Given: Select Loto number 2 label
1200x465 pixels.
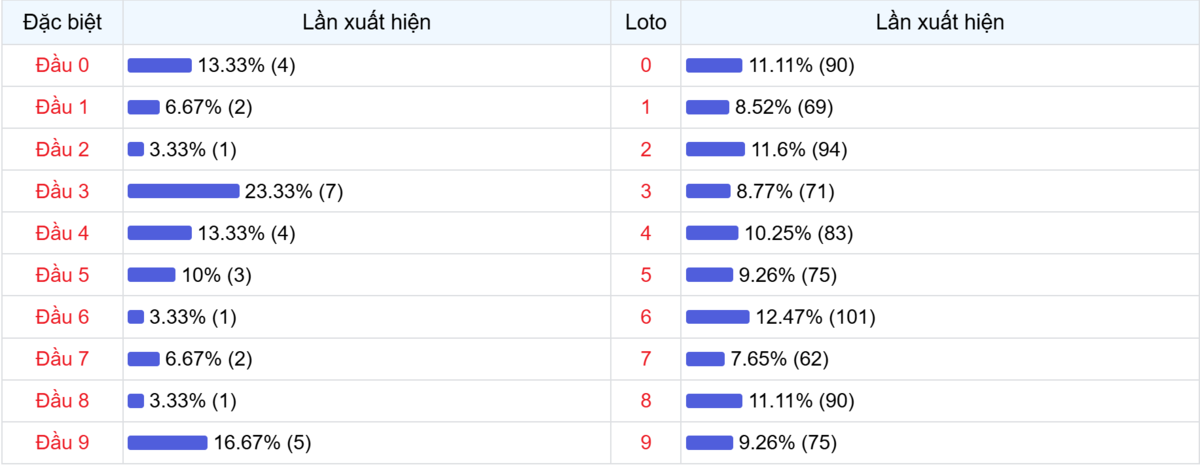Looking at the screenshot, I should pyautogui.click(x=645, y=149).
